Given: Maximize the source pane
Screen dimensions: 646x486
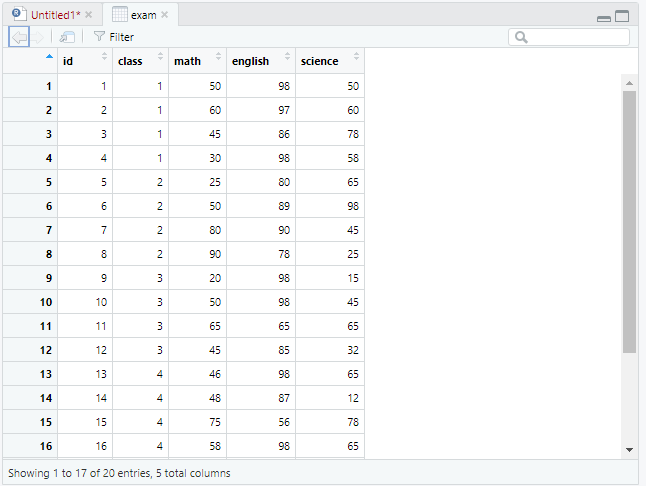Looking at the screenshot, I should pyautogui.click(x=622, y=16).
